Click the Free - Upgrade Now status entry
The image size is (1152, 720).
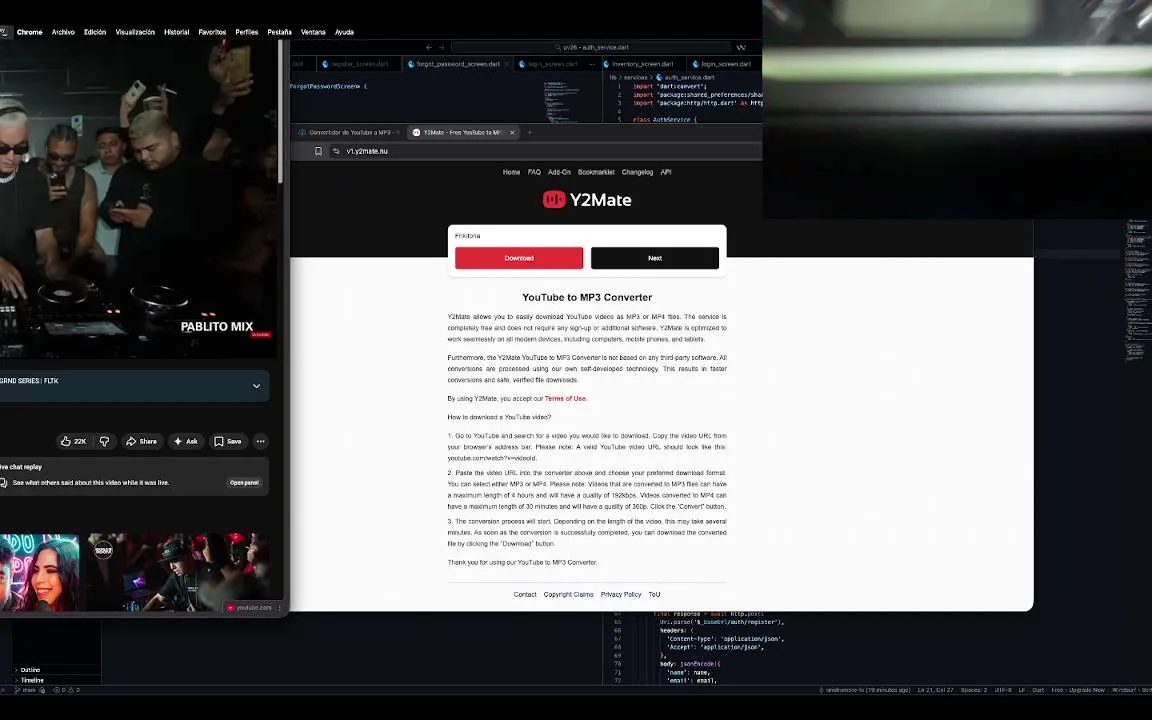(x=1078, y=690)
